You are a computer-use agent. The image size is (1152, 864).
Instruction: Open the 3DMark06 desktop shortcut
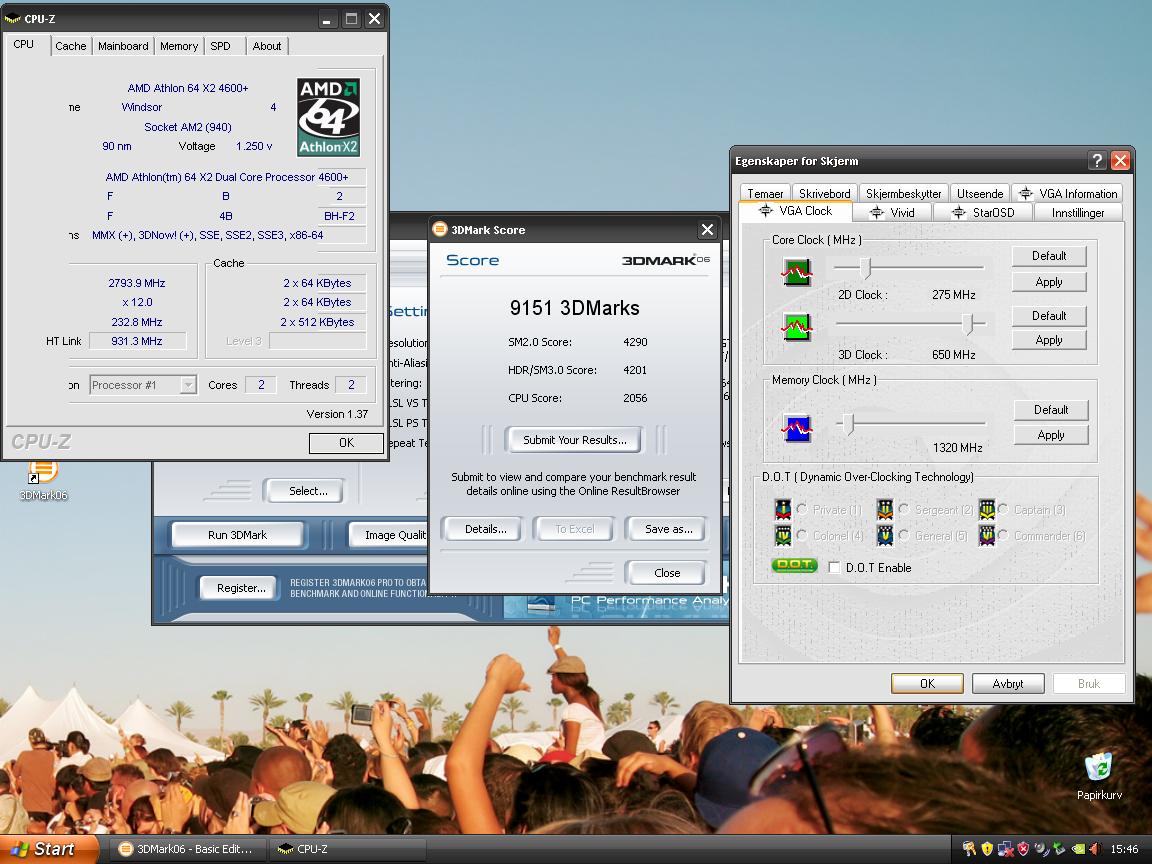pyautogui.click(x=43, y=480)
